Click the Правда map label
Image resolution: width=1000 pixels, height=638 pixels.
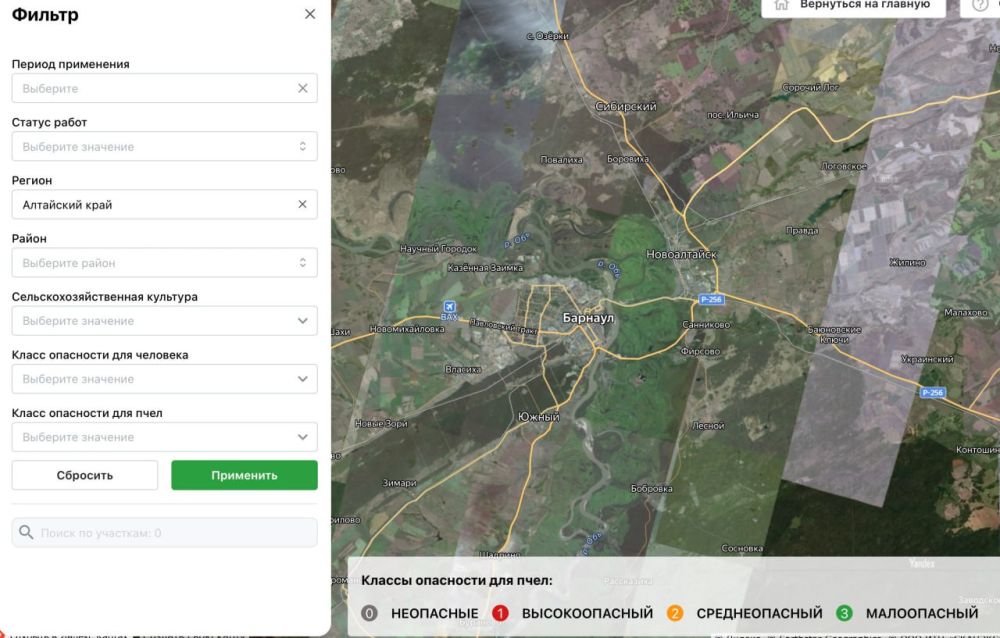pyautogui.click(x=802, y=230)
